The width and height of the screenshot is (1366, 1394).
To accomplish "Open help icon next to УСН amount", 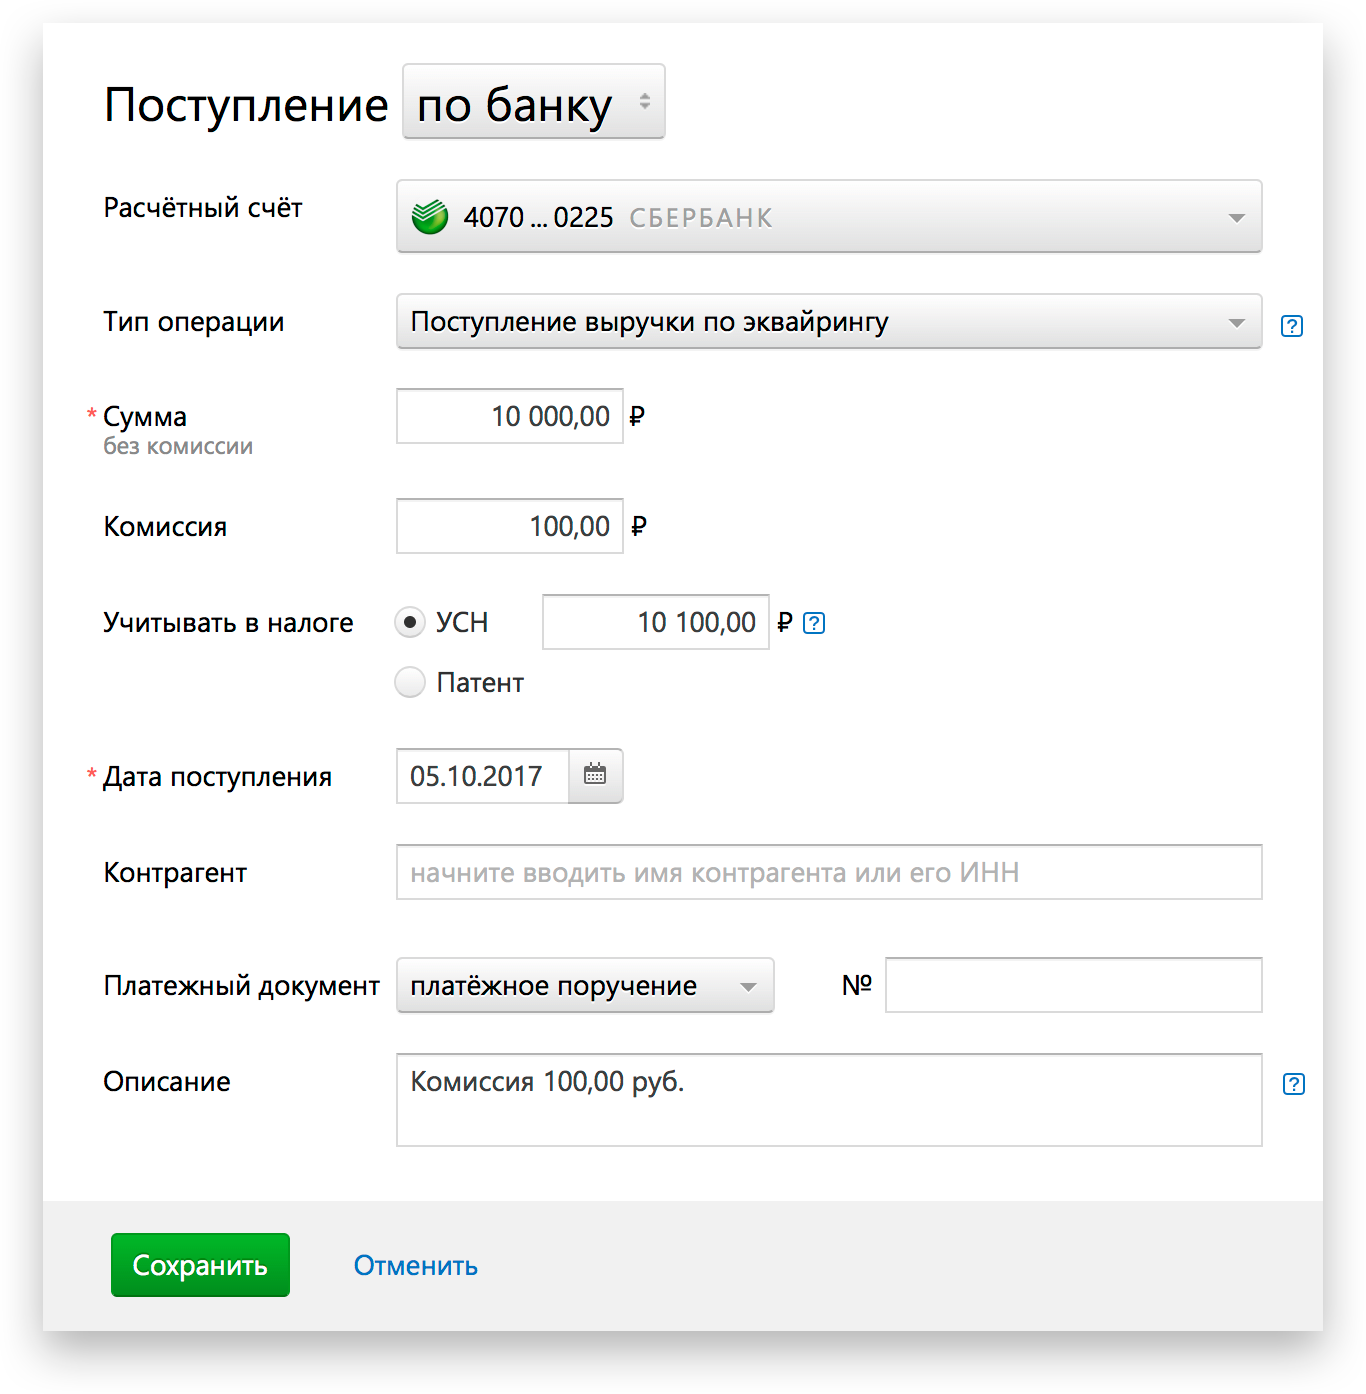I will (x=814, y=623).
